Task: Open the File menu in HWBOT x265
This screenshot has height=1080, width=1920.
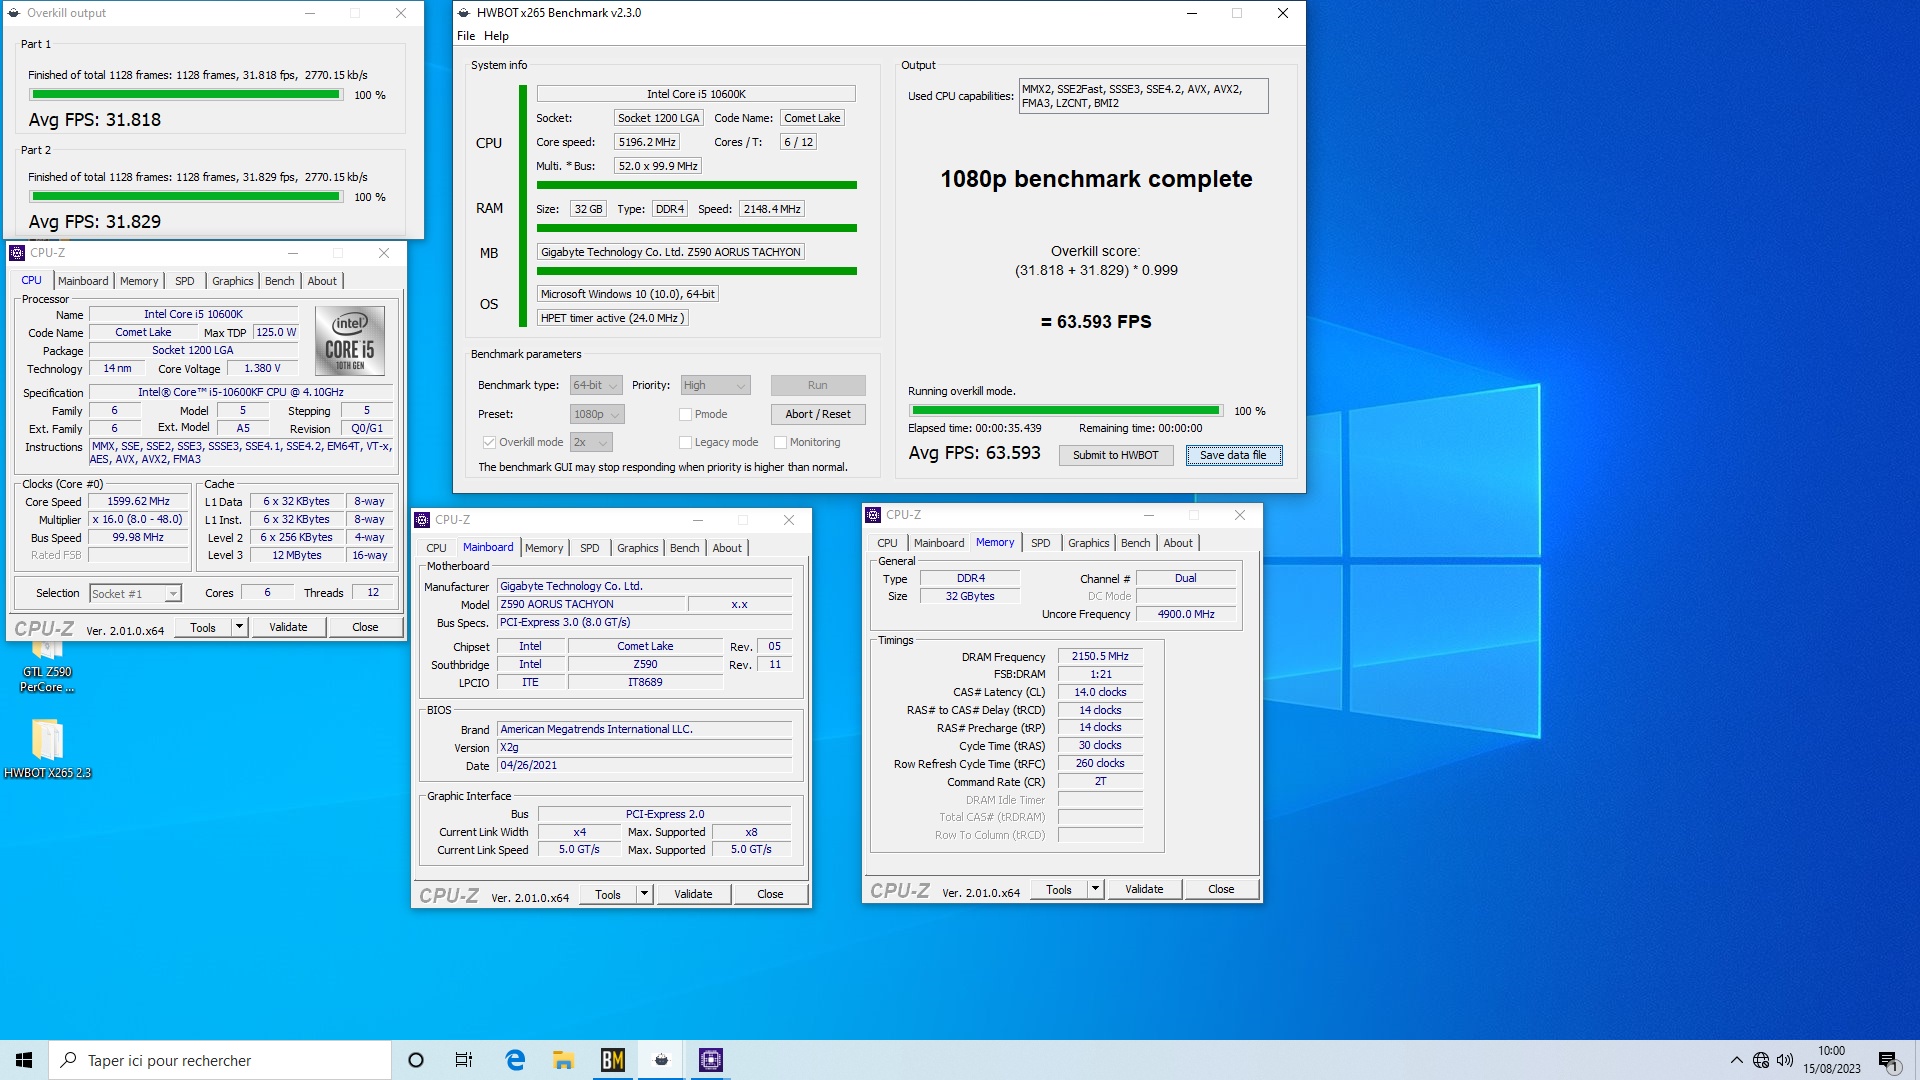Action: point(466,36)
